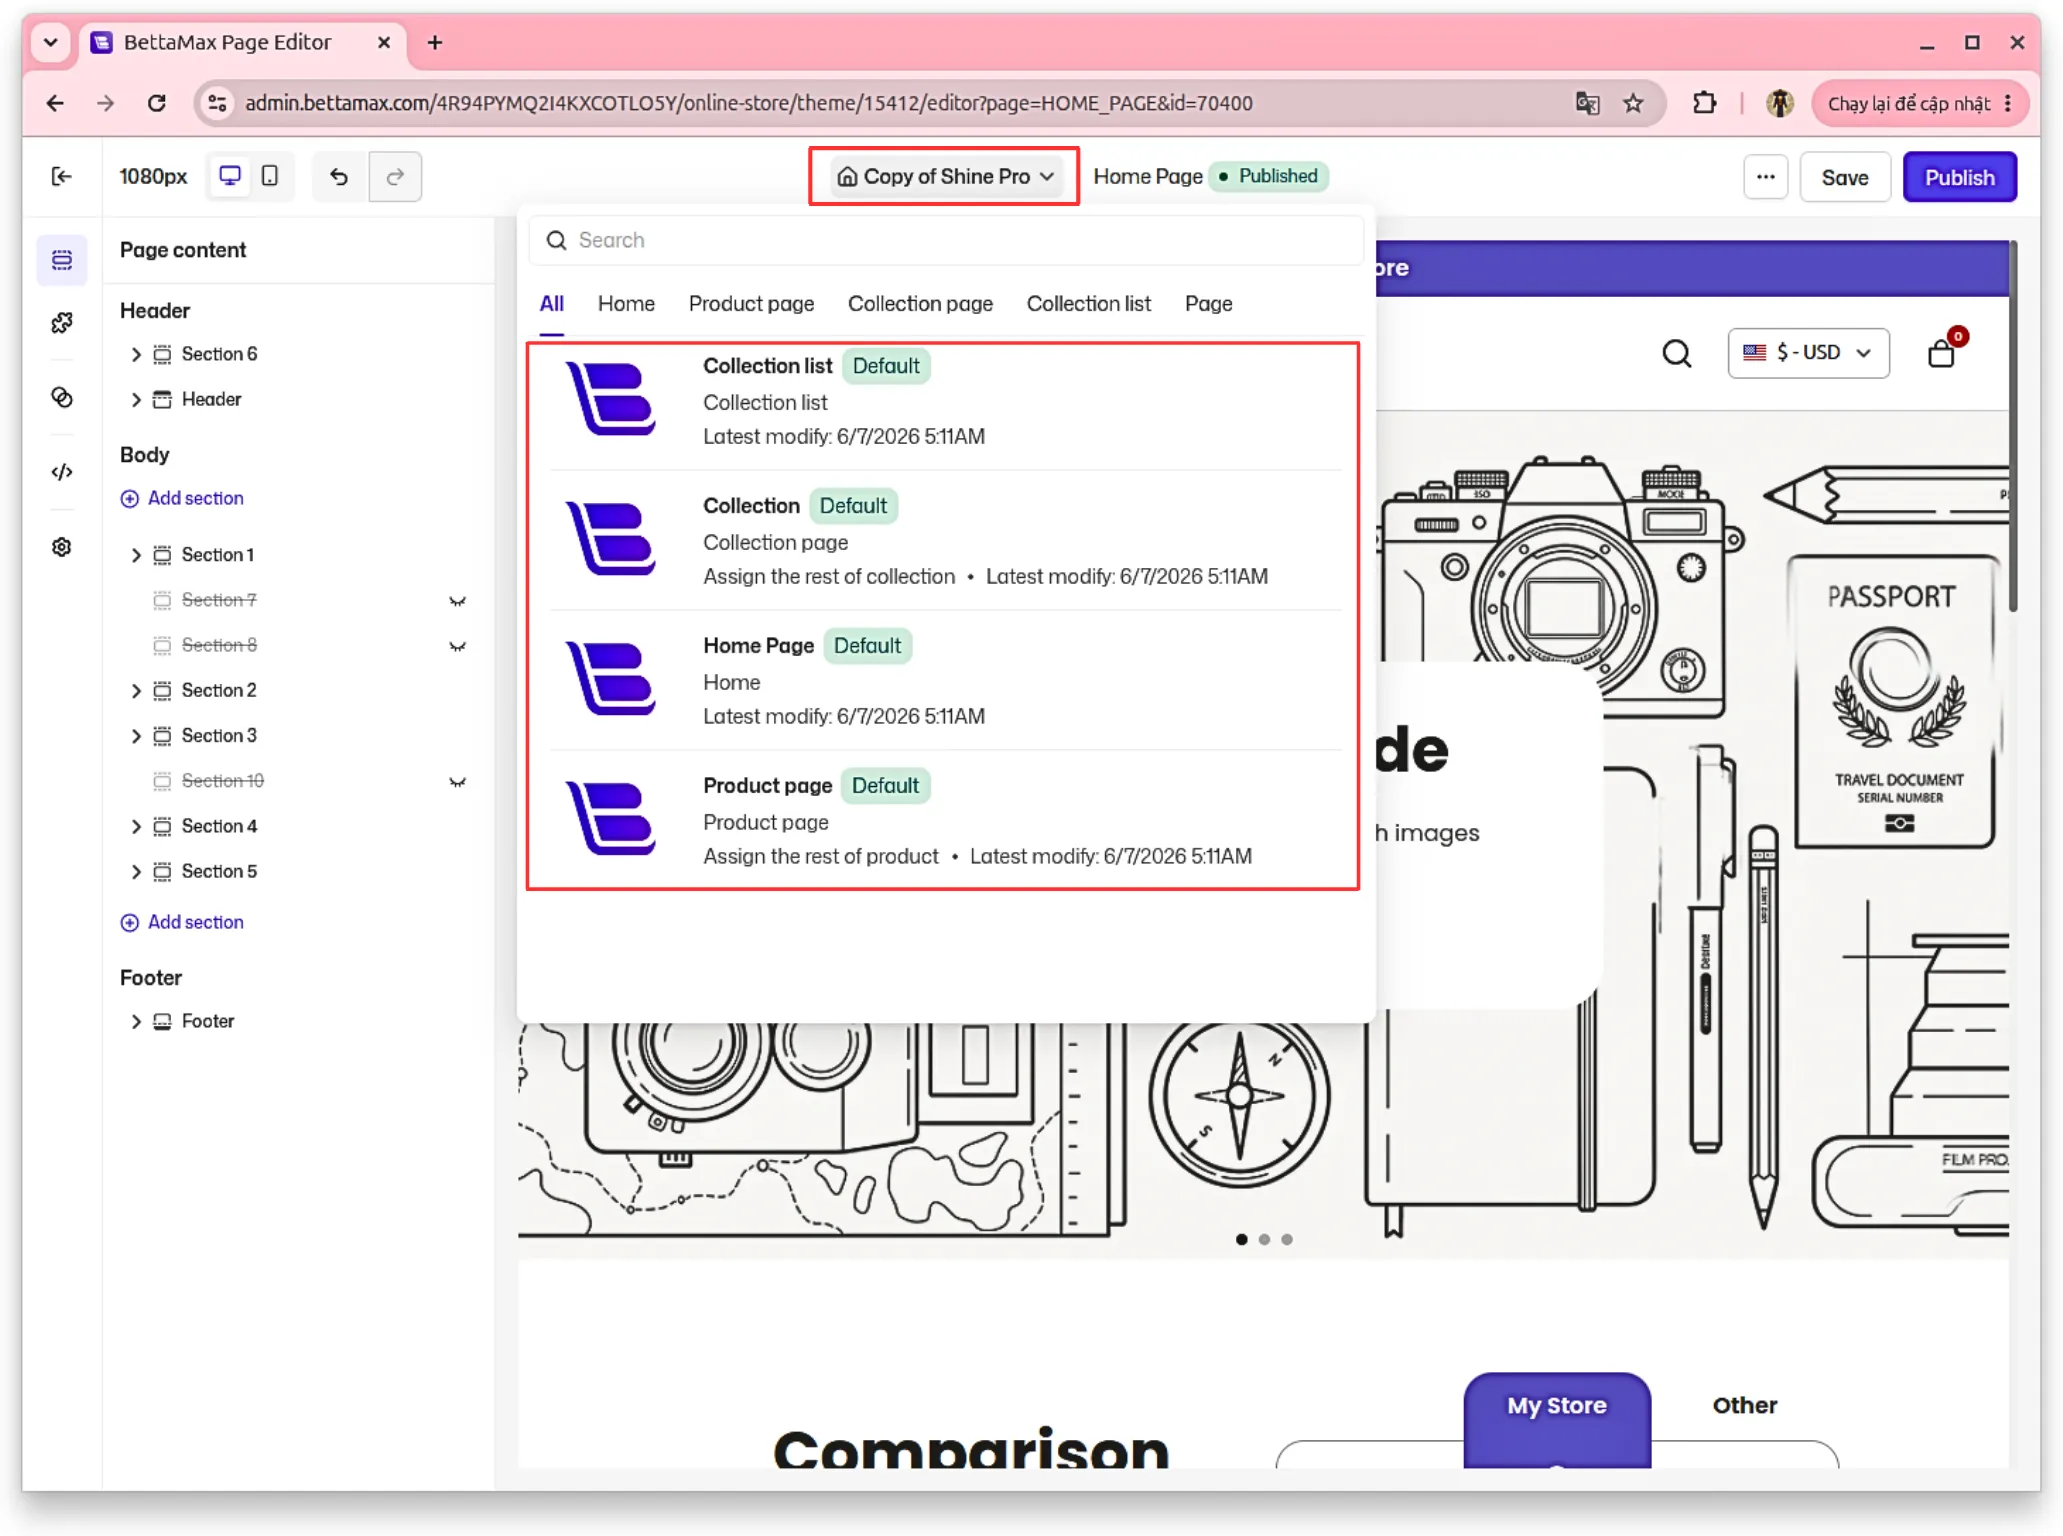2063x1536 pixels.
Task: Publish the theme
Action: coord(1958,177)
